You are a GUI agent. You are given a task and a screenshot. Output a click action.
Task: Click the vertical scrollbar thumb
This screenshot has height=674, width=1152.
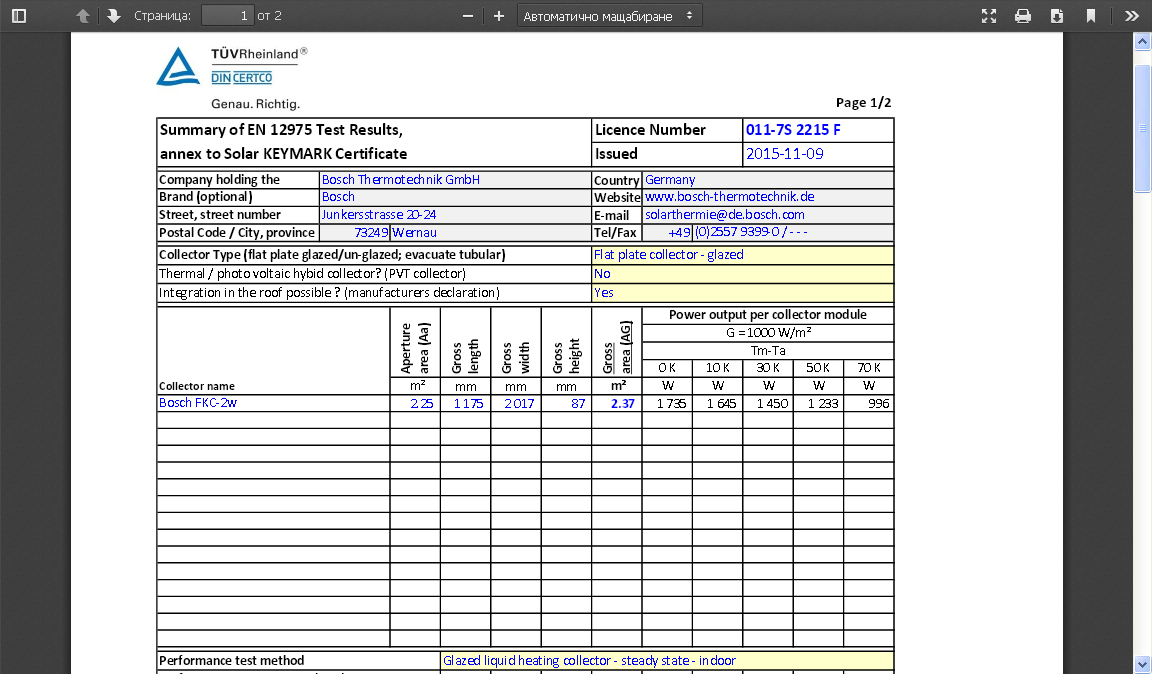tap(1142, 128)
